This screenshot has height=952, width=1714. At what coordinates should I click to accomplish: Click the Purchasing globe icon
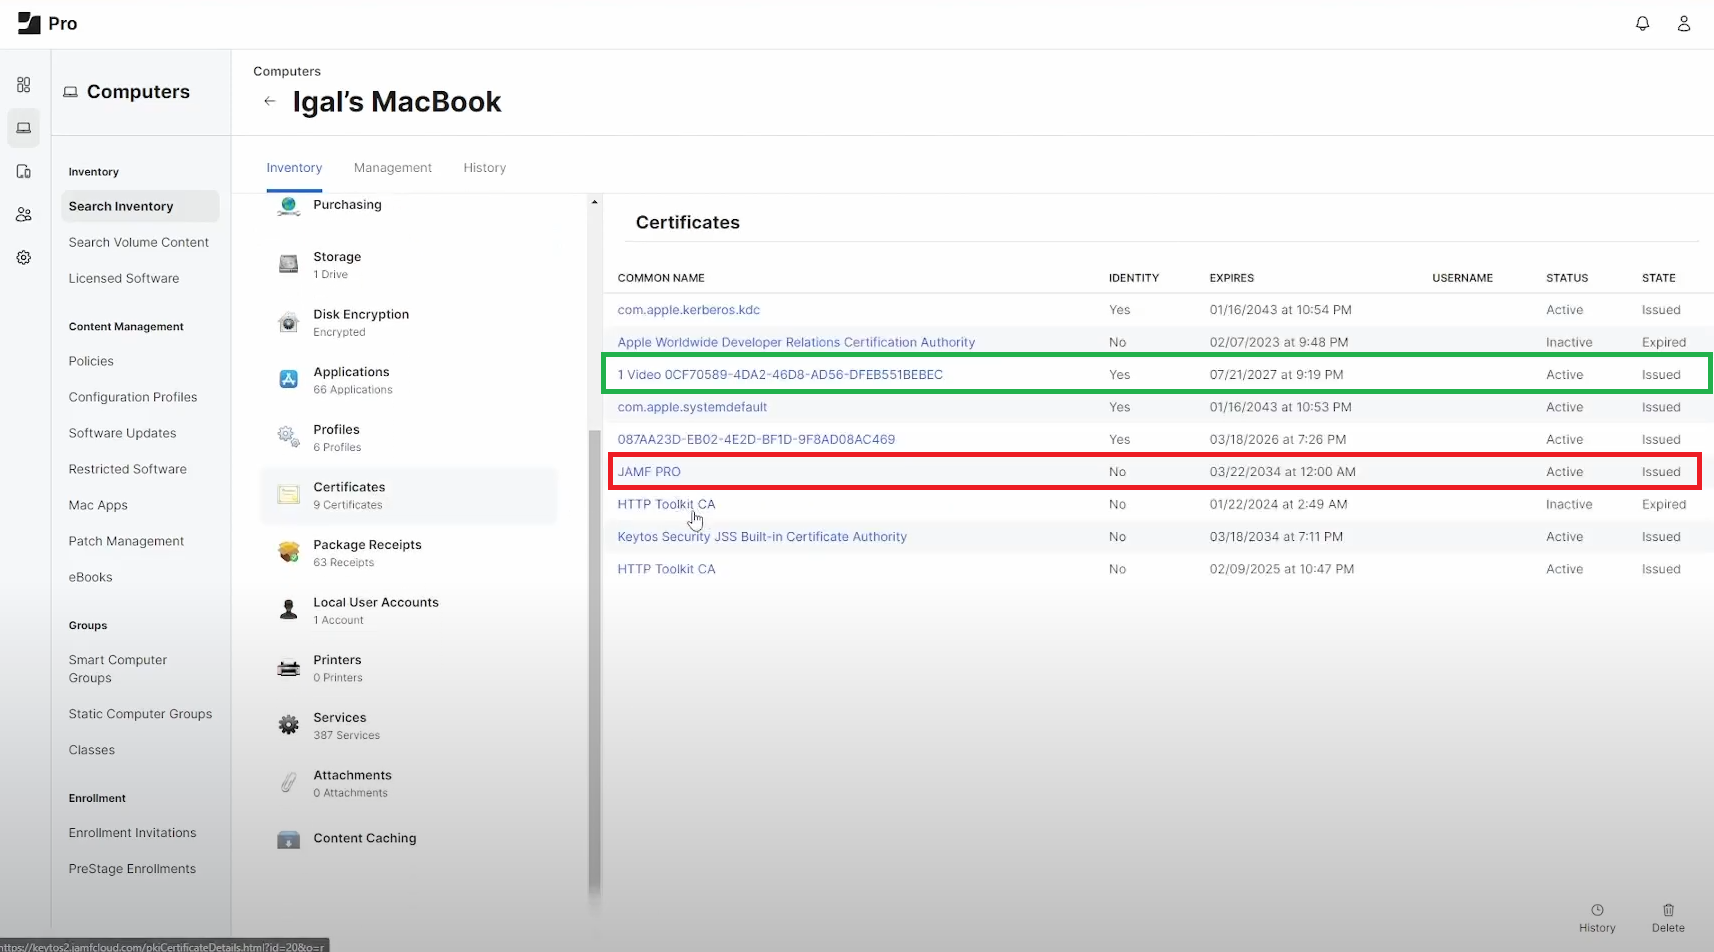pyautogui.click(x=289, y=206)
